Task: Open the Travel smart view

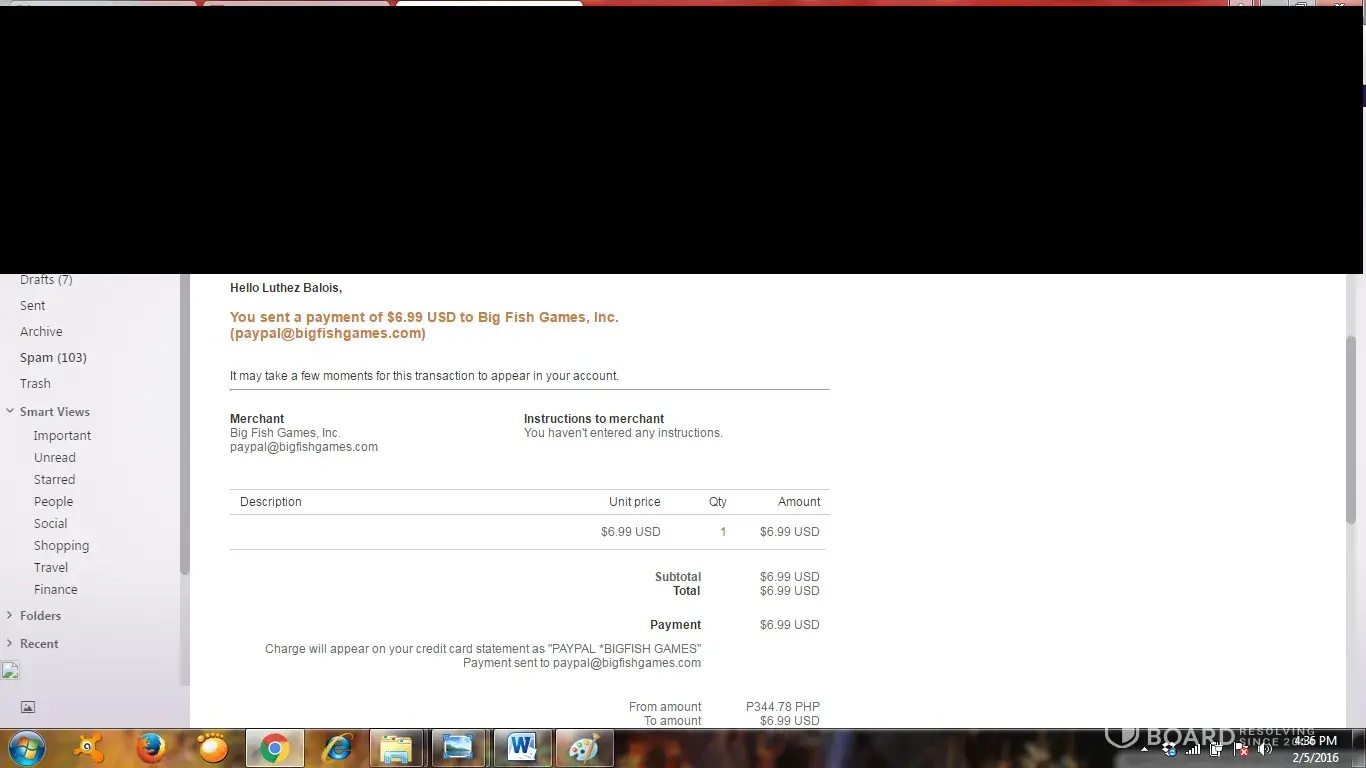Action: point(51,568)
